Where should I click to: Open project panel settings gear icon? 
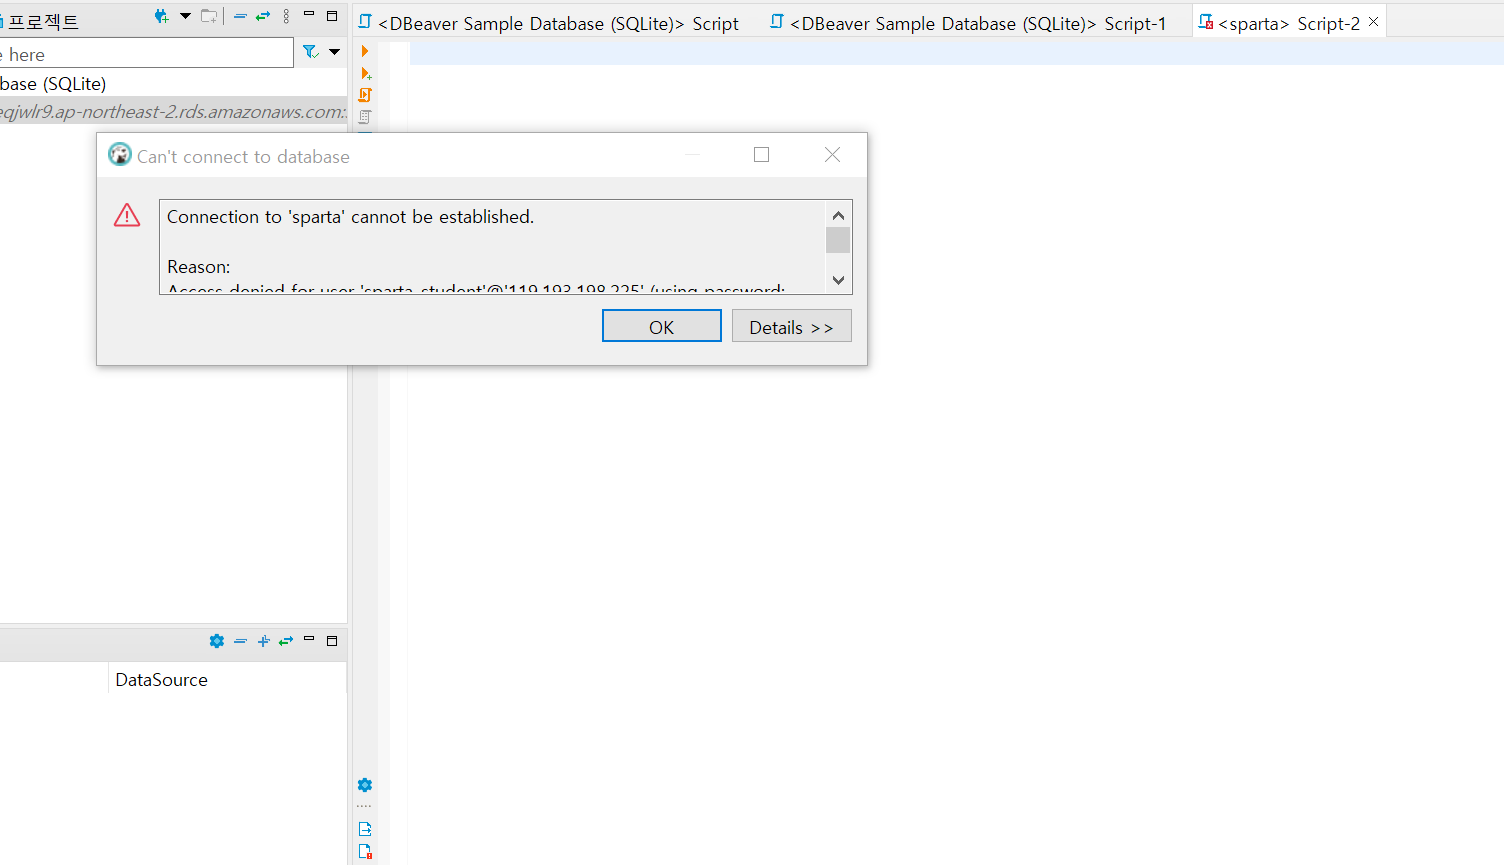pos(217,641)
